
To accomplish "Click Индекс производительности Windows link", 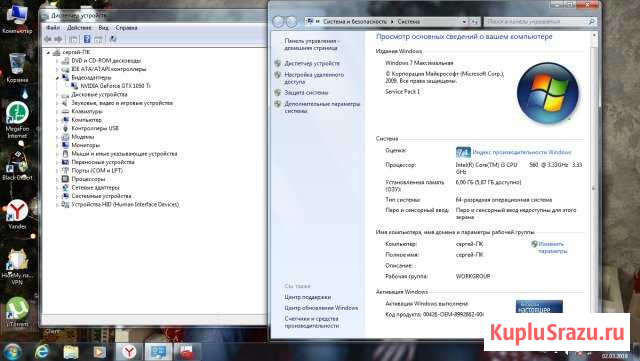I will (x=522, y=152).
